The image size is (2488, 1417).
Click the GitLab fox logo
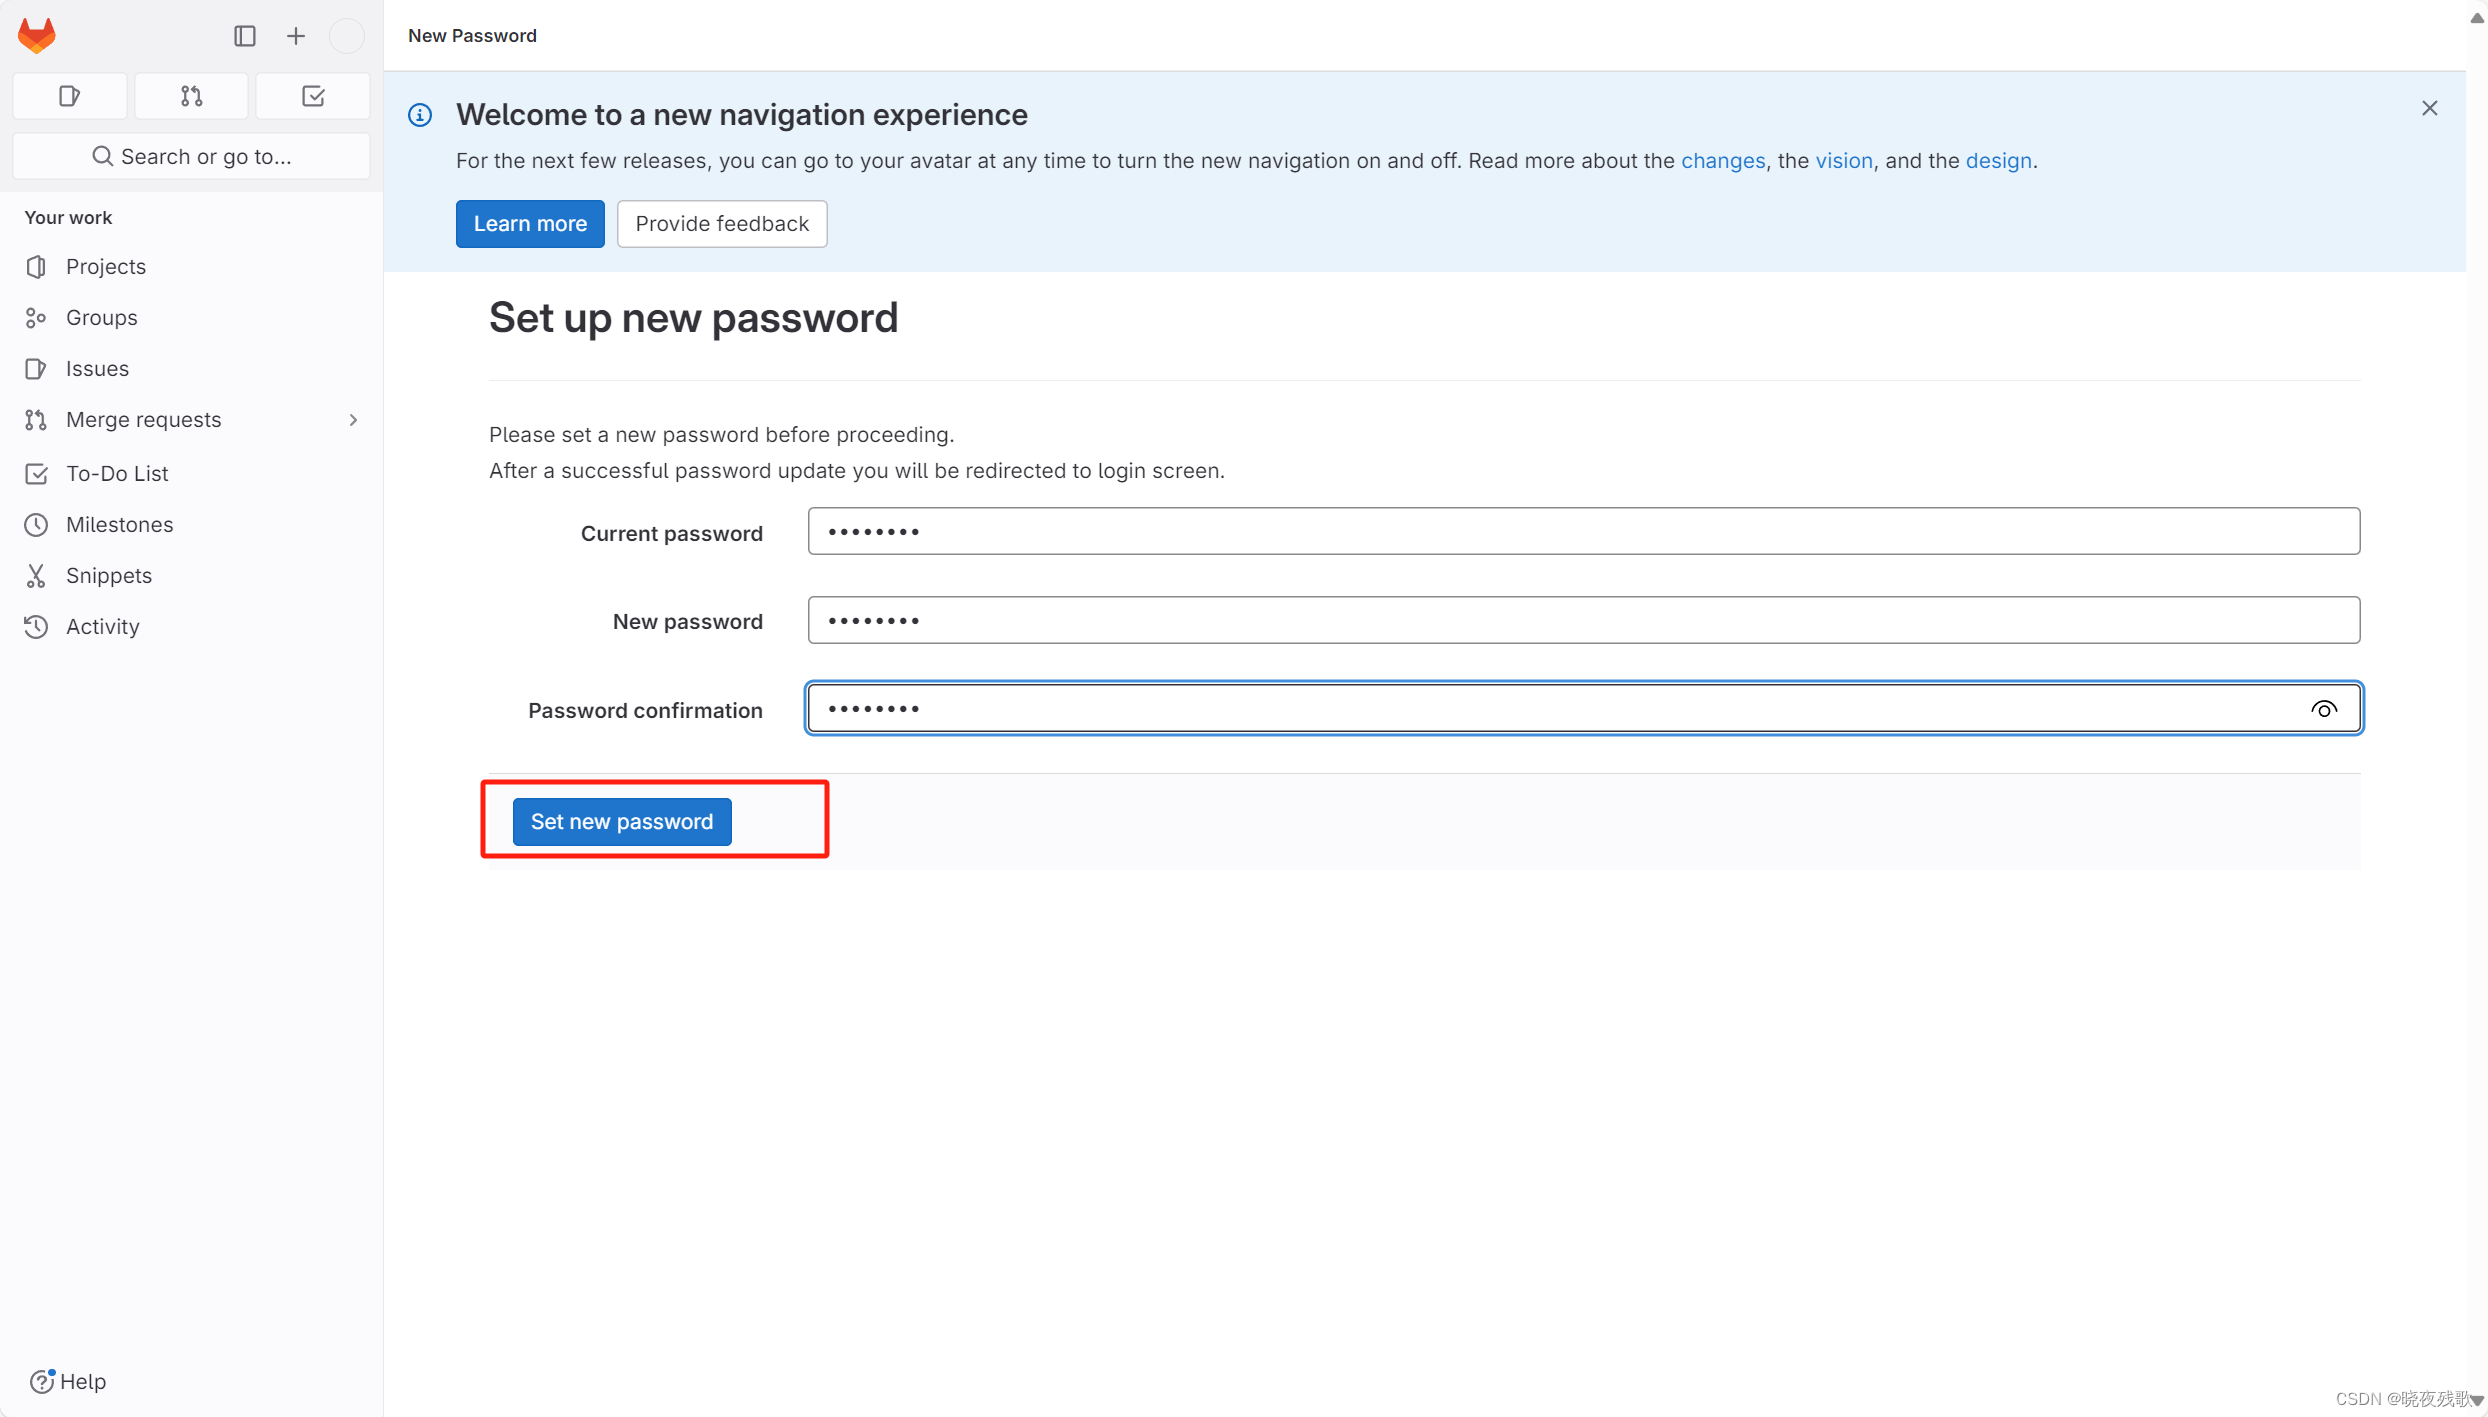[x=37, y=36]
